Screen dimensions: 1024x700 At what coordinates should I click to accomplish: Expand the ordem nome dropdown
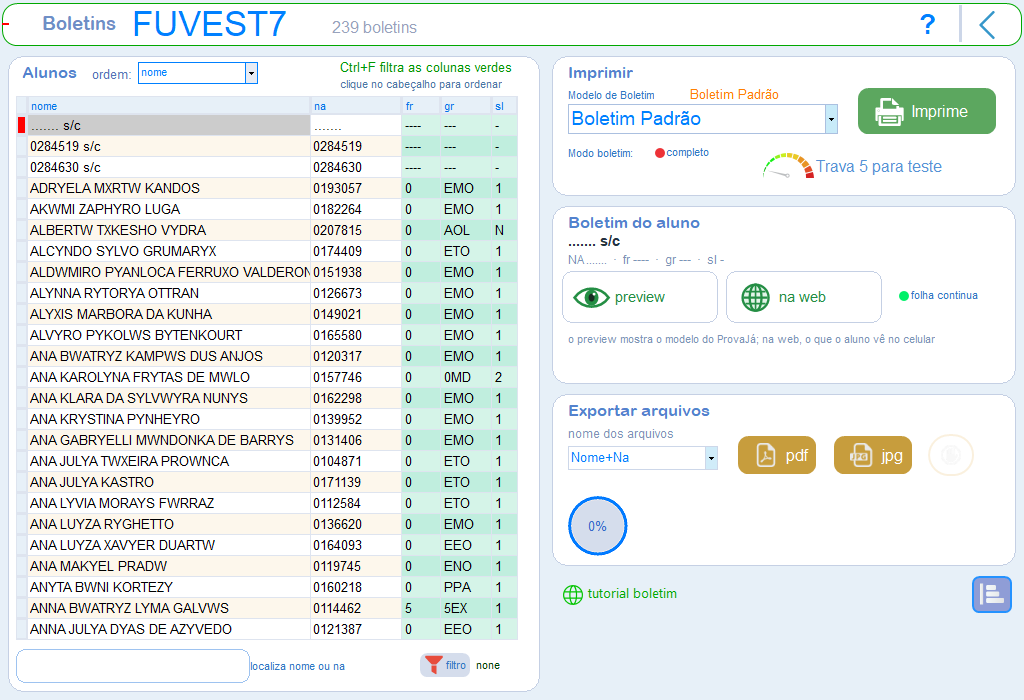click(251, 73)
